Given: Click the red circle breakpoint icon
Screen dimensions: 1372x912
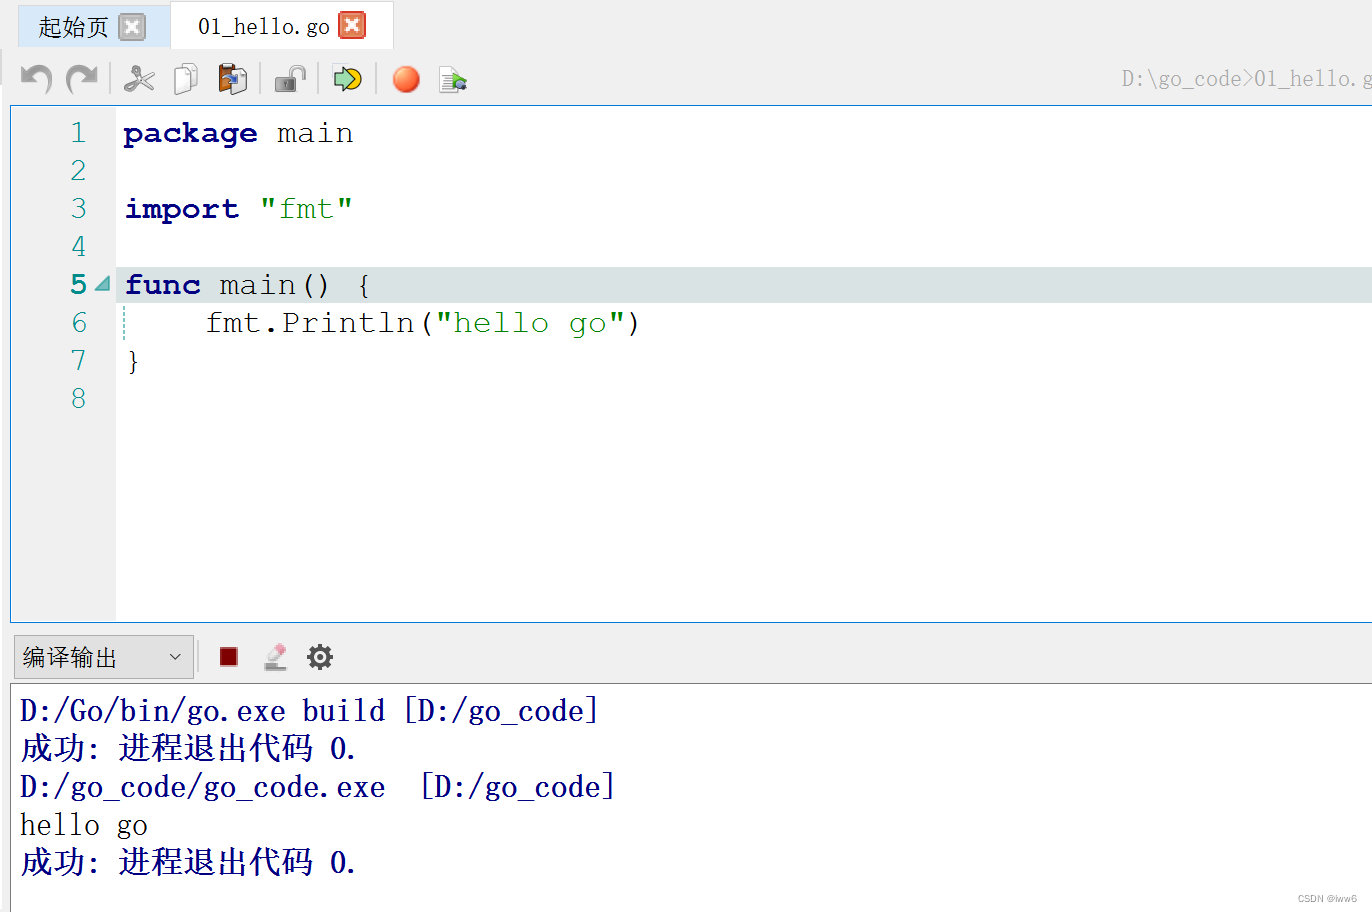Looking at the screenshot, I should 406,79.
